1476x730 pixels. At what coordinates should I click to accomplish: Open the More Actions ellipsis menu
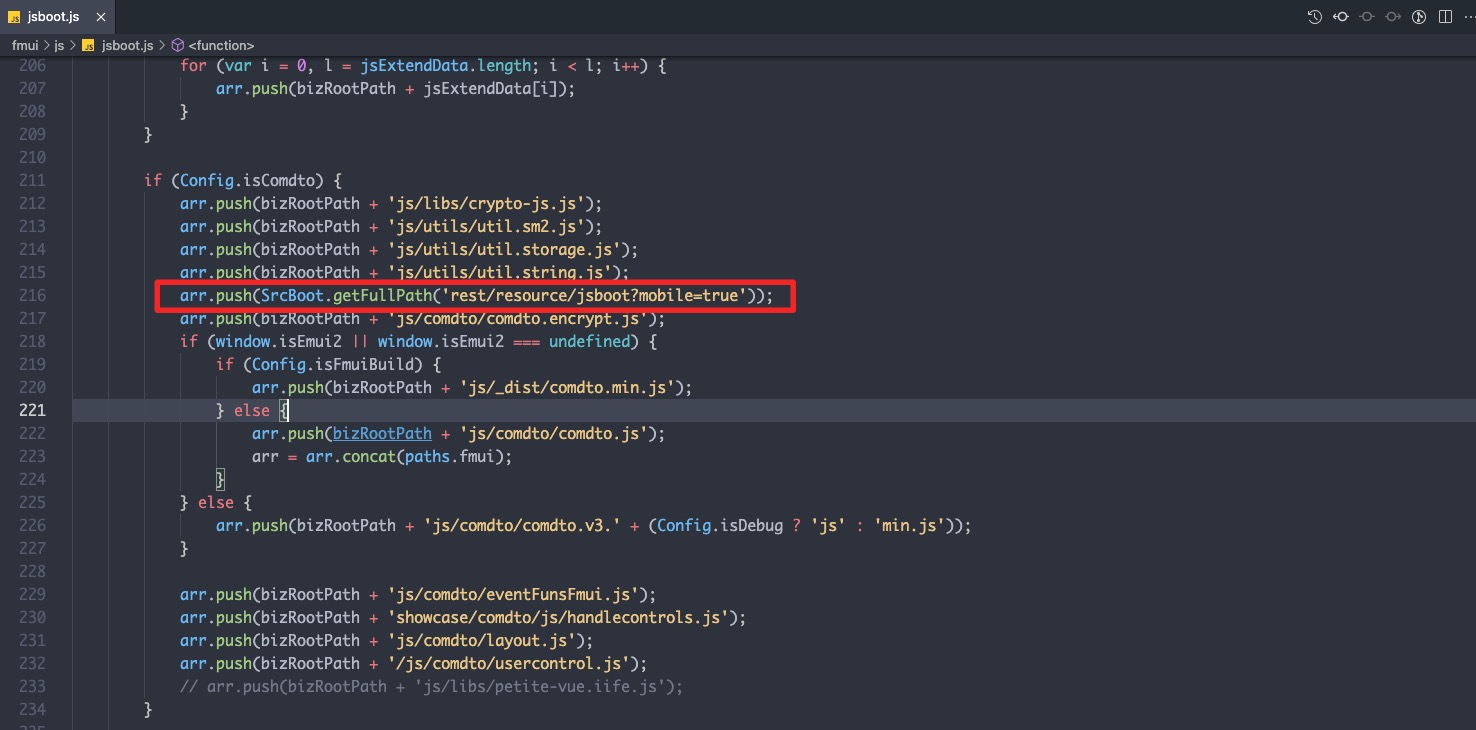(1469, 17)
